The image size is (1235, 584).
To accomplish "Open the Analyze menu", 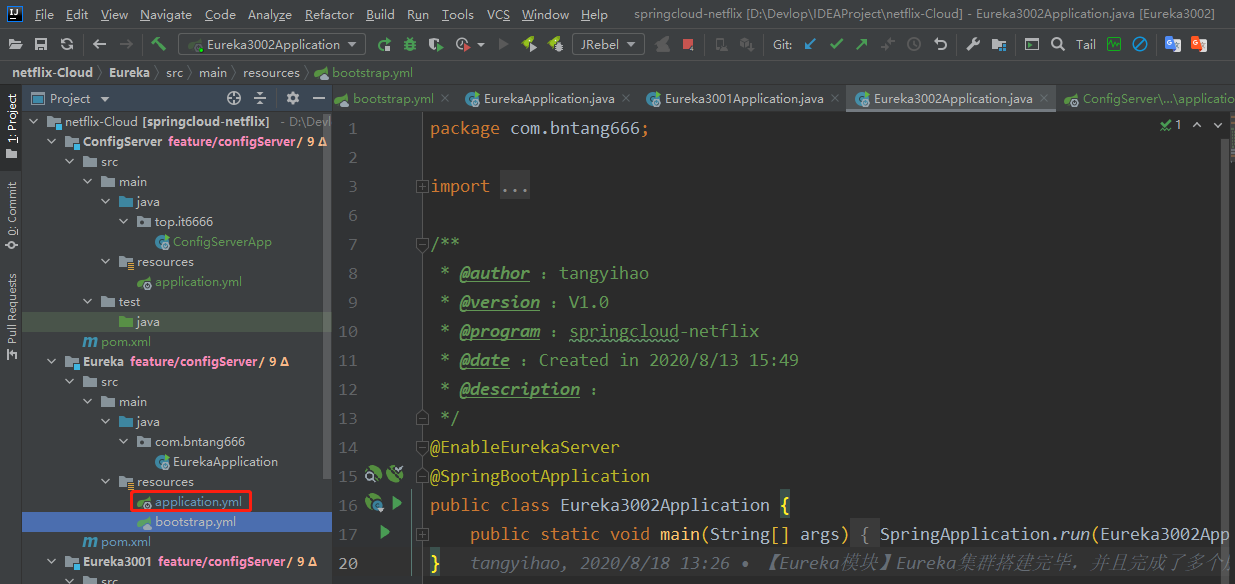I will 269,15.
